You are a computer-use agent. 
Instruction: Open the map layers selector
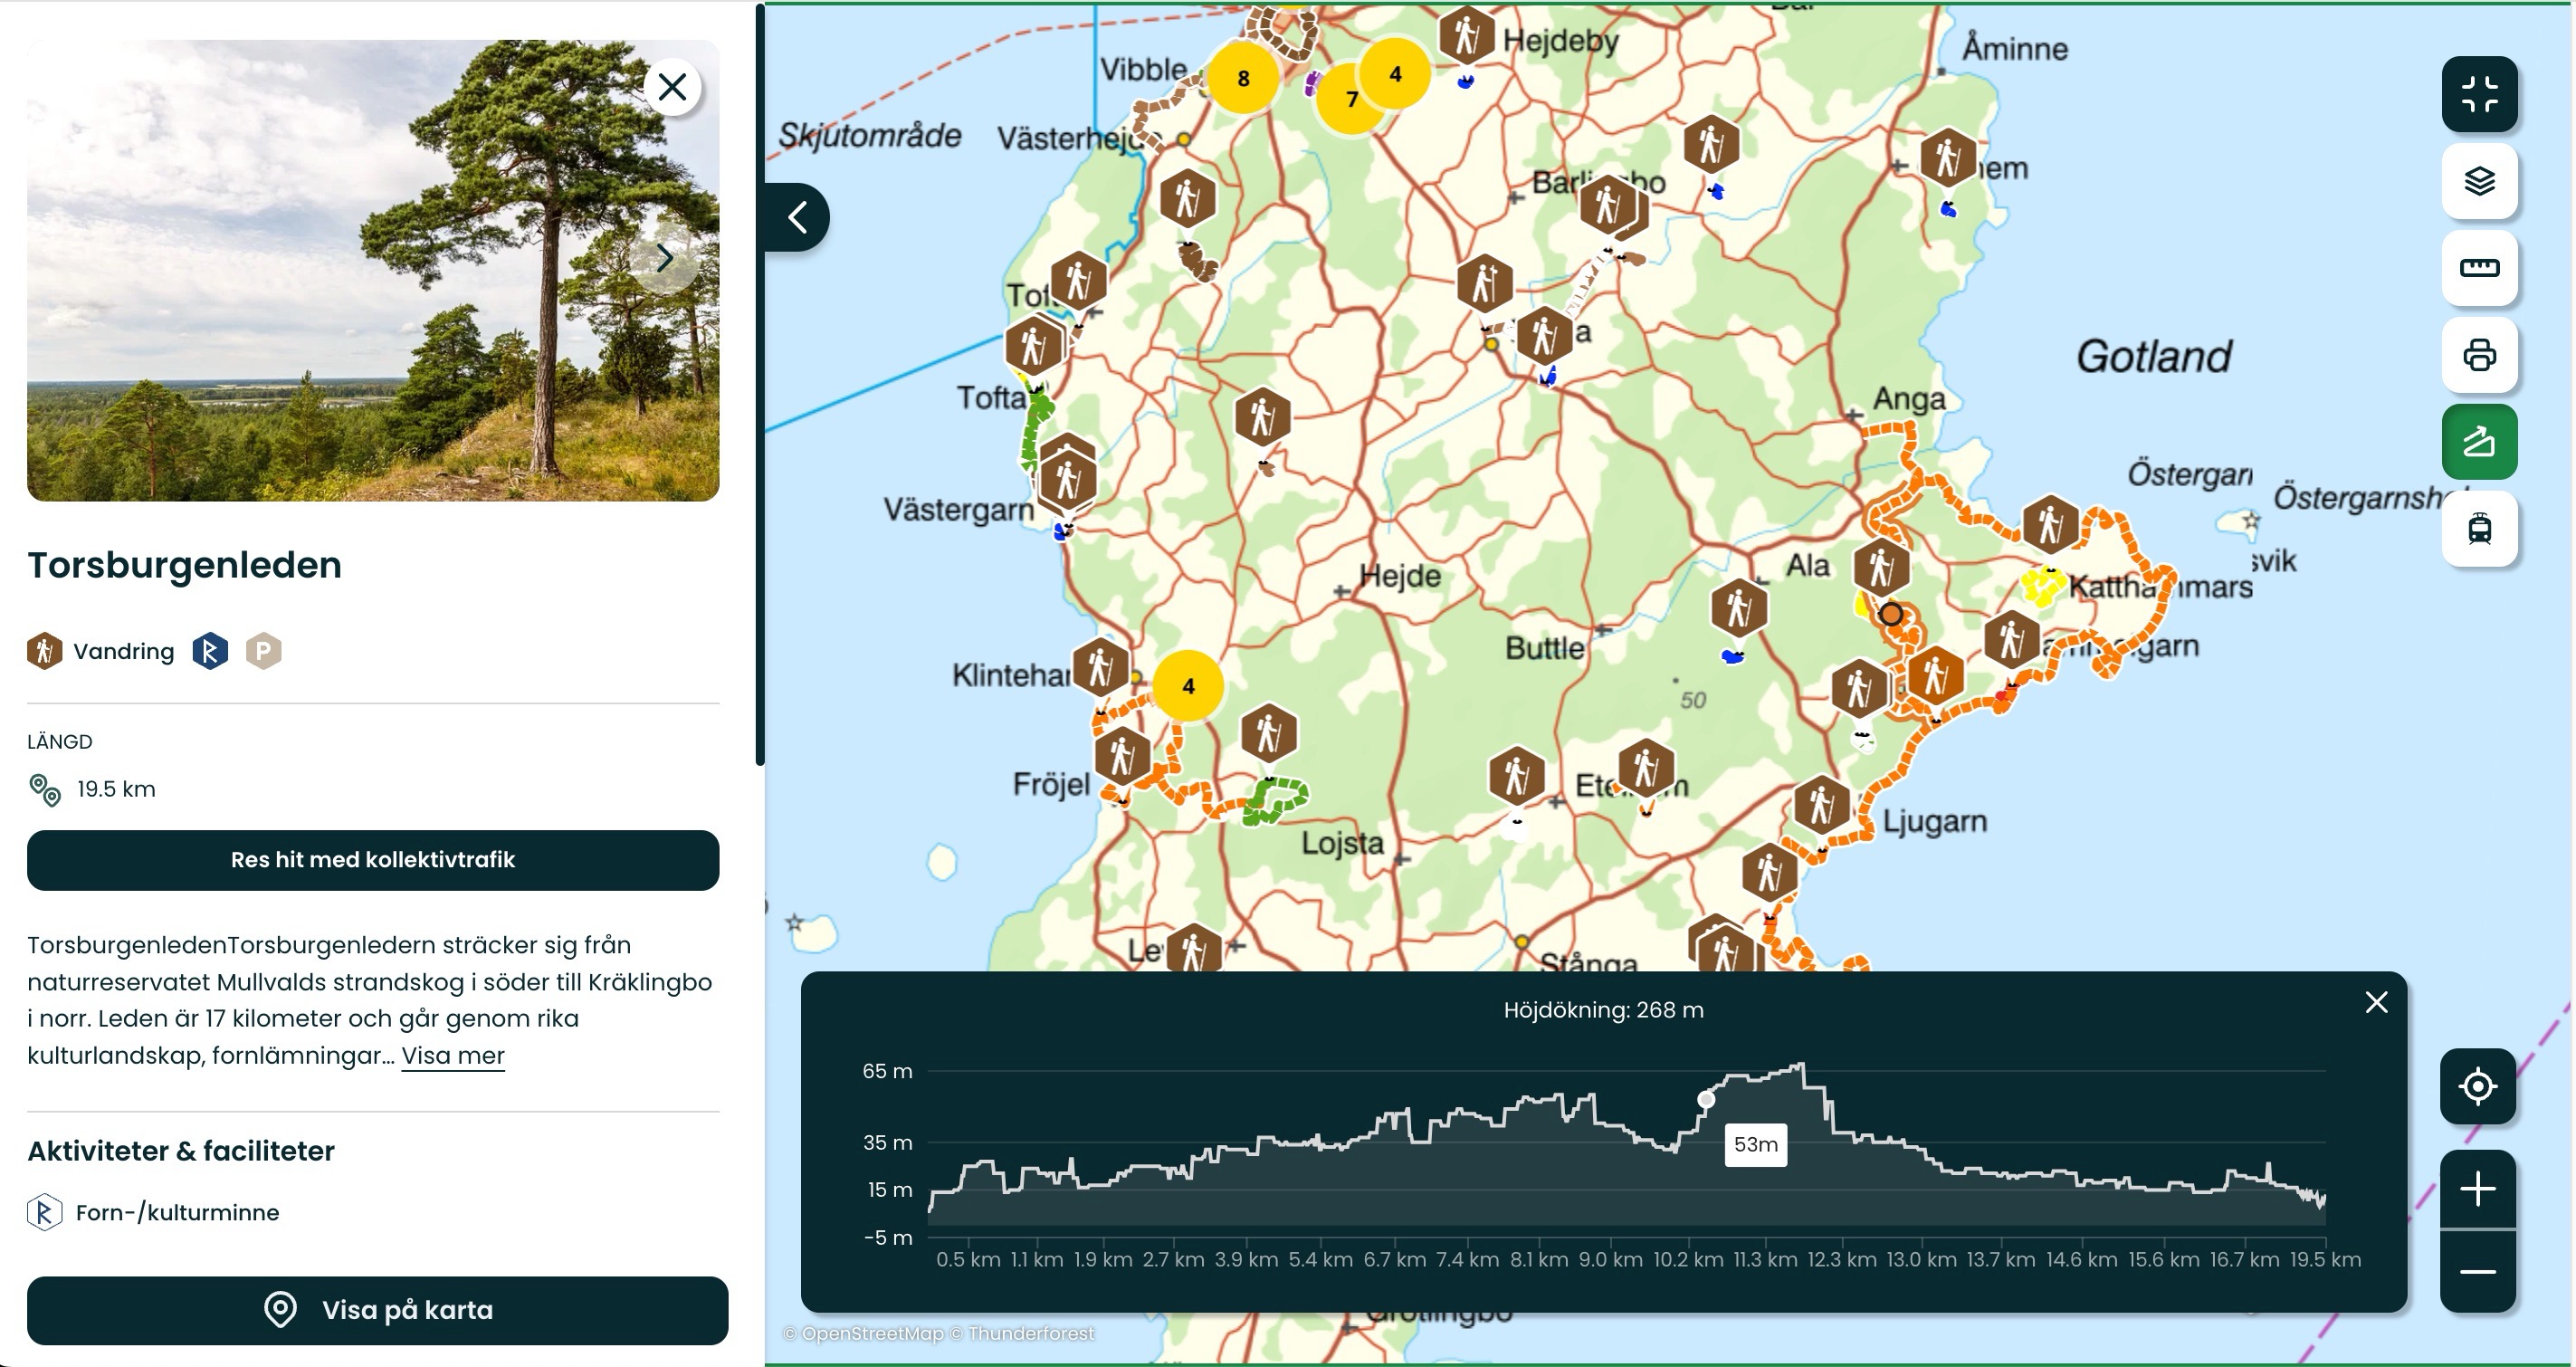tap(2478, 181)
